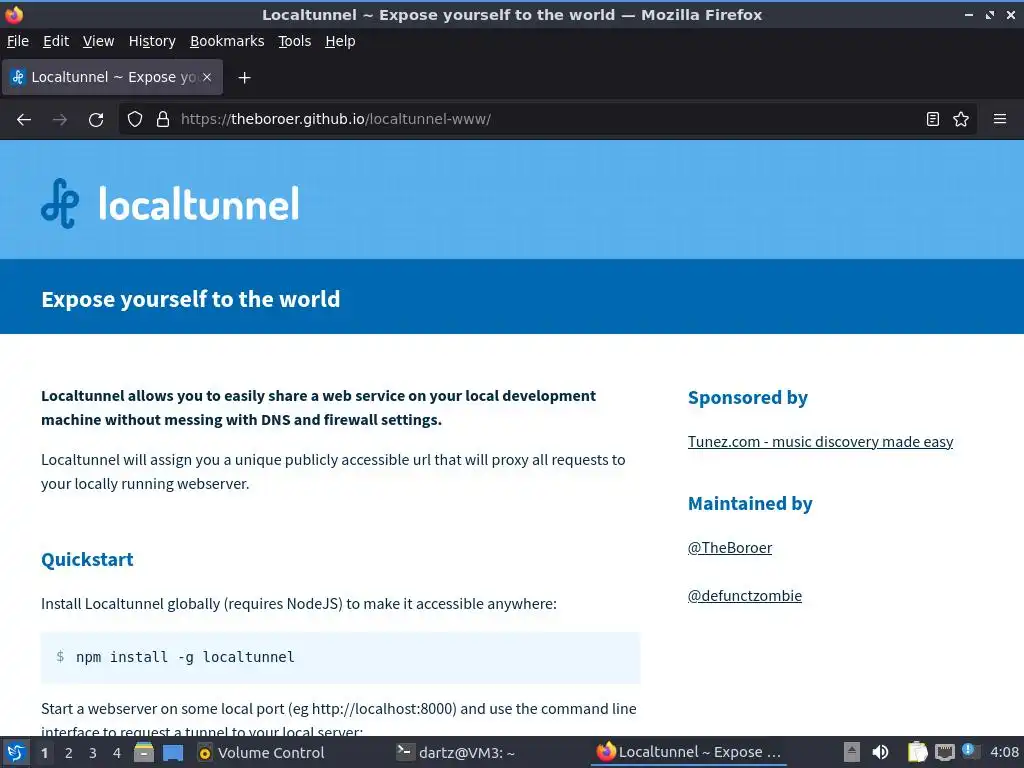Screen dimensions: 1024x768
Task: Open a new tab with the plus button
Action: [x=244, y=78]
